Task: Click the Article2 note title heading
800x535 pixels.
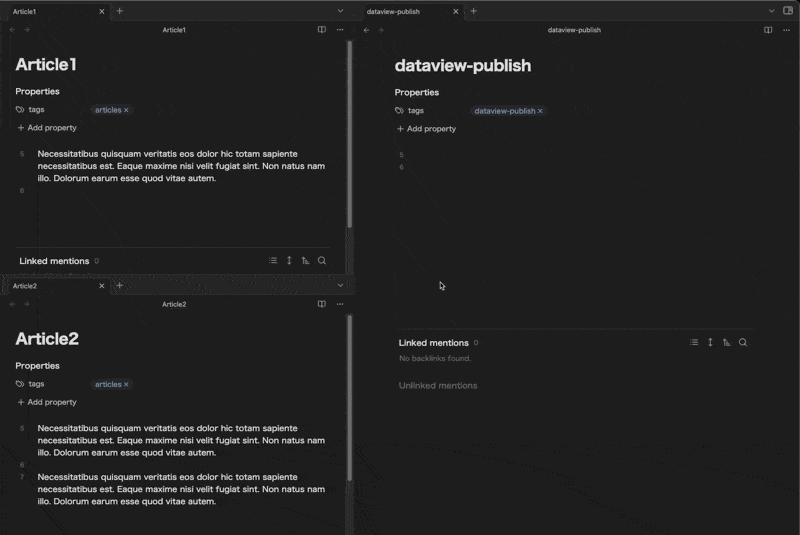Action: click(x=47, y=339)
